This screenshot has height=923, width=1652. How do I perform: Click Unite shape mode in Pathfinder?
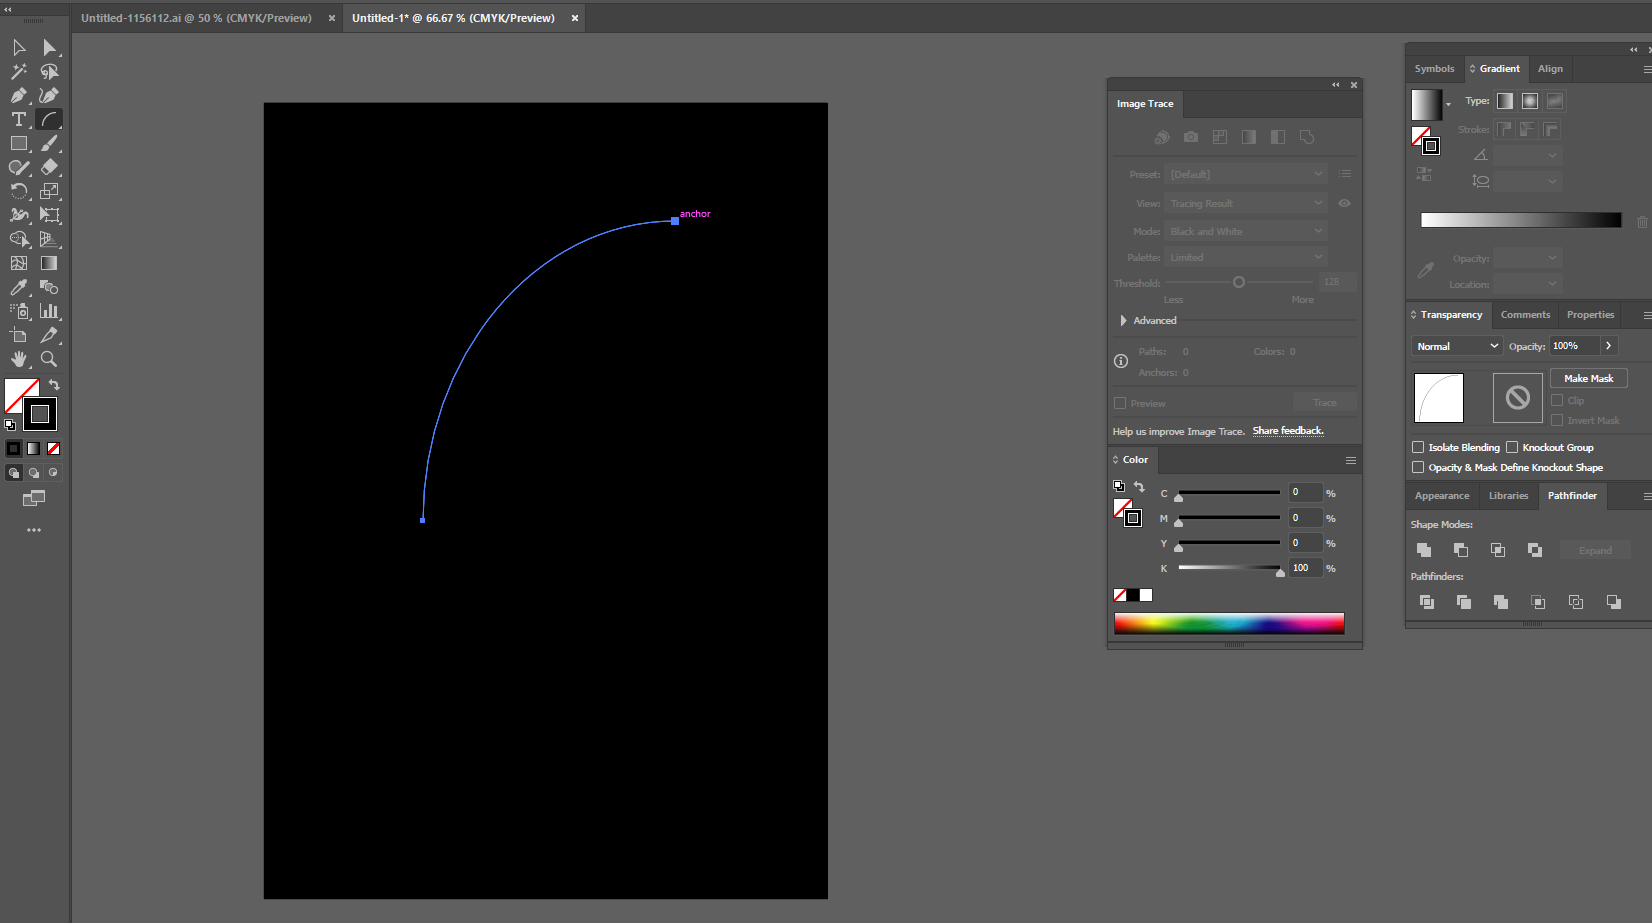tap(1424, 550)
